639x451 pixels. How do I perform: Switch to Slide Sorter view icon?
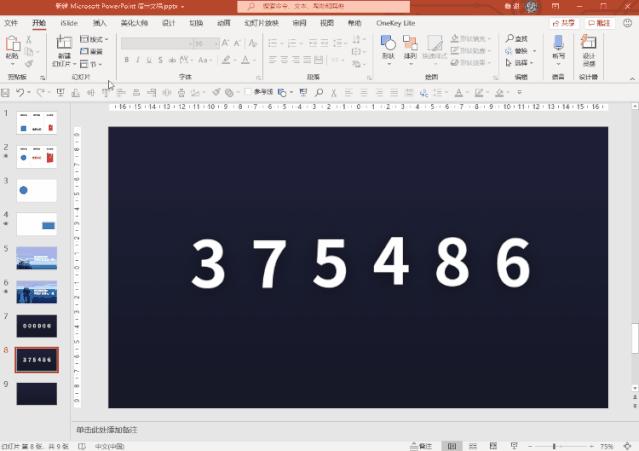(x=473, y=446)
